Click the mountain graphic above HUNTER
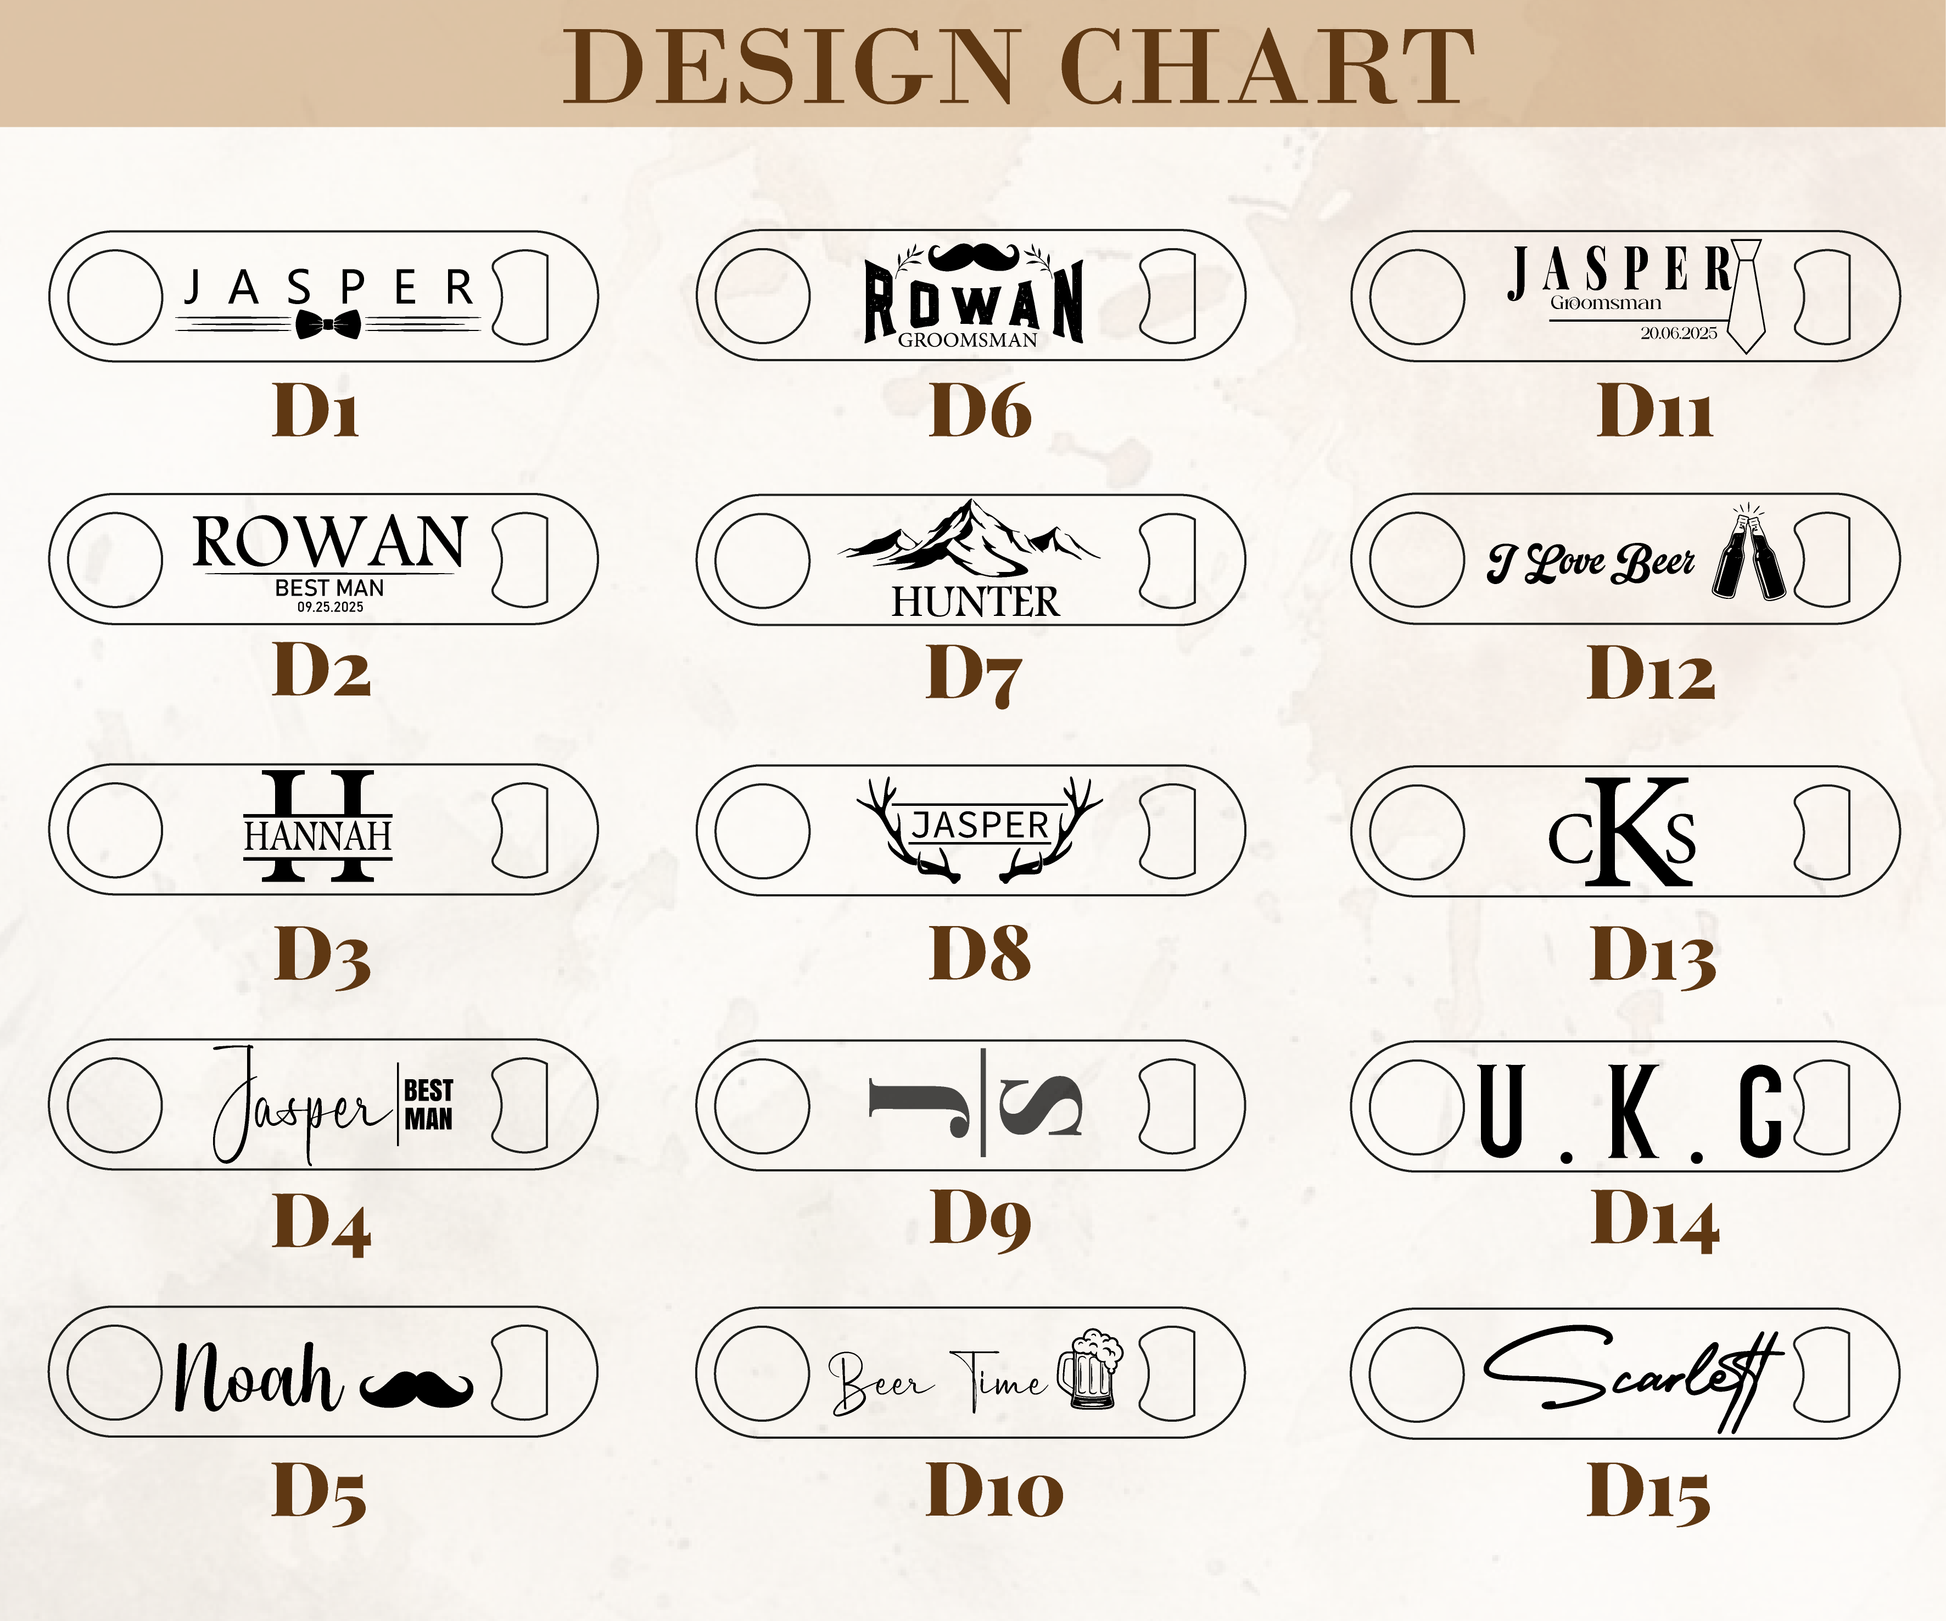This screenshot has width=1946, height=1621. click(970, 541)
